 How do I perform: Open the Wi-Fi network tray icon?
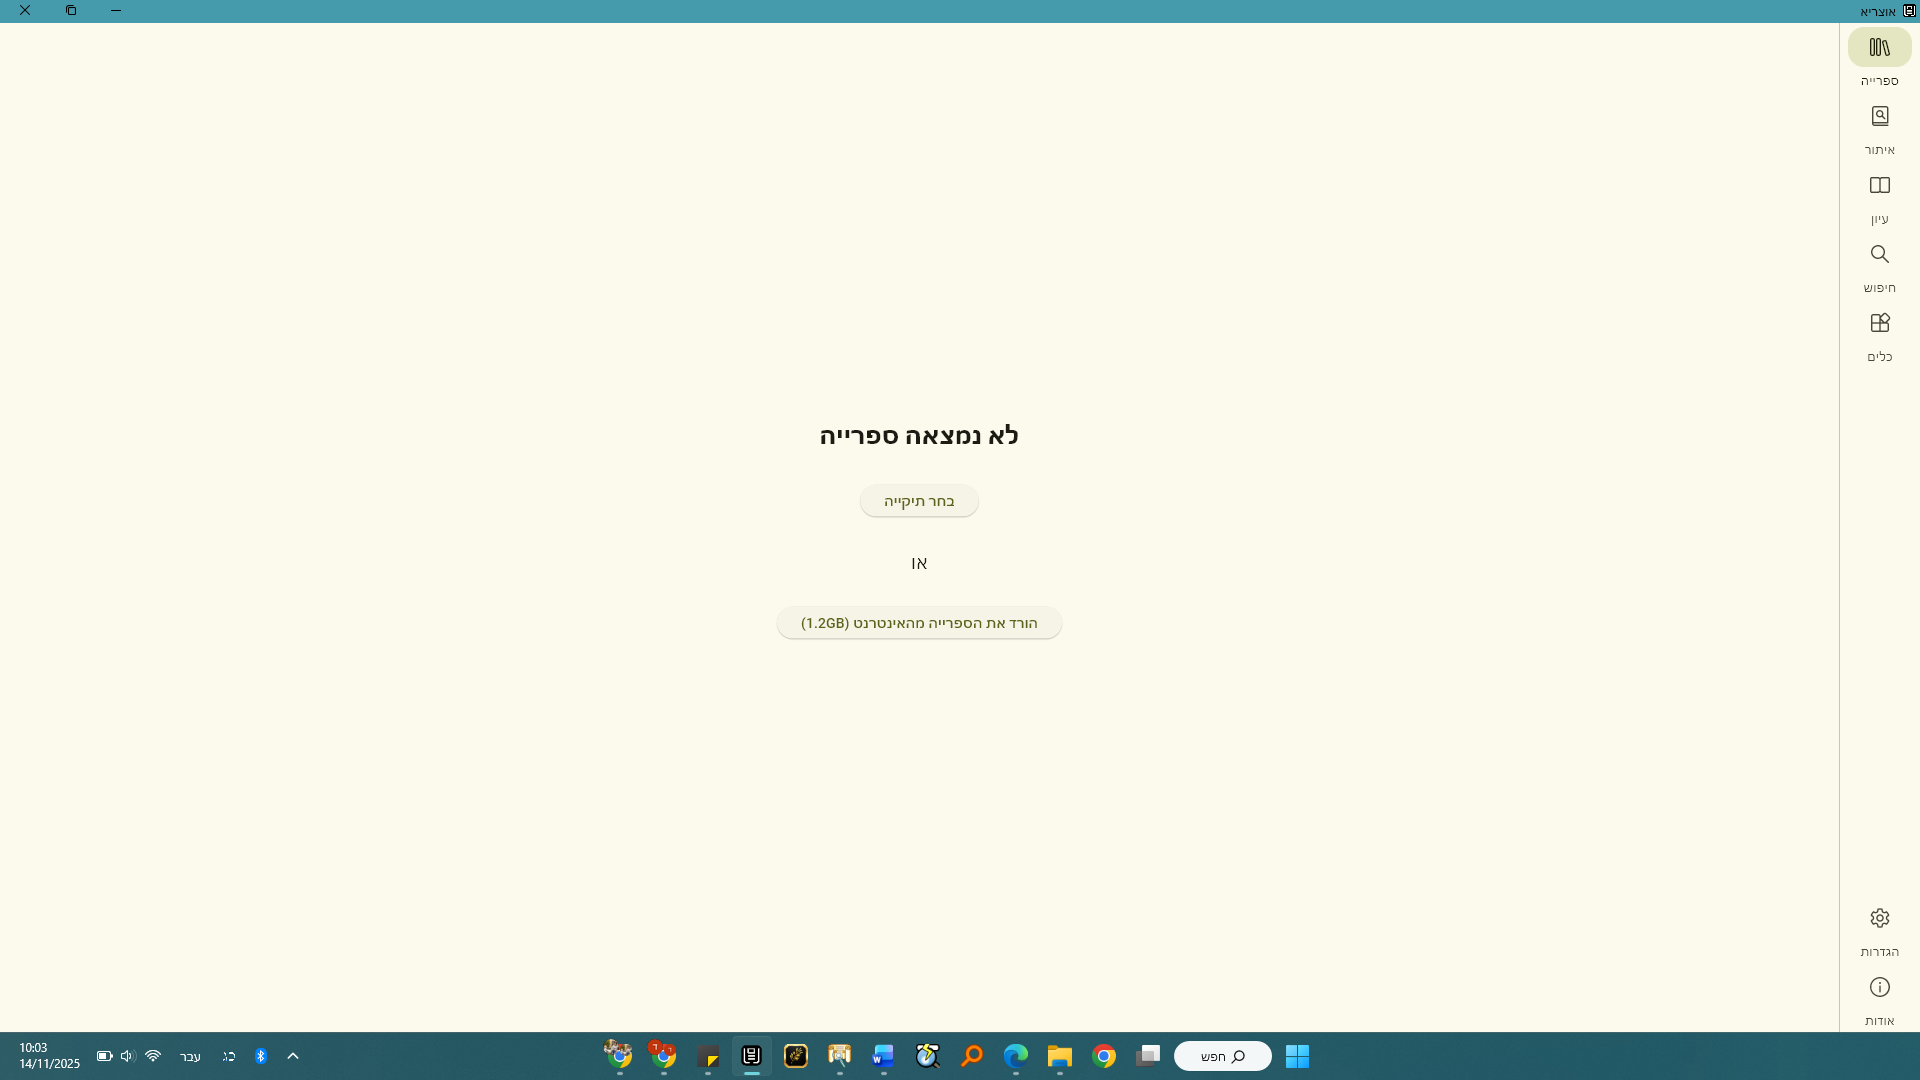pyautogui.click(x=153, y=1056)
